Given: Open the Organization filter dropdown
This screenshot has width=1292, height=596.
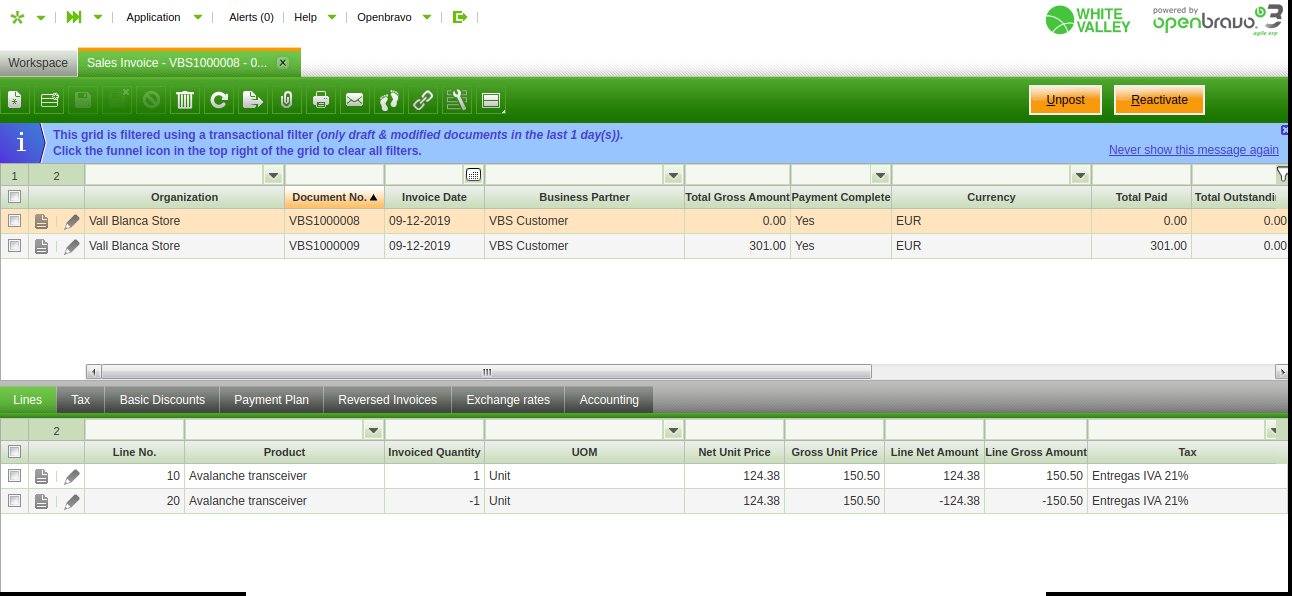Looking at the screenshot, I should pyautogui.click(x=273, y=175).
